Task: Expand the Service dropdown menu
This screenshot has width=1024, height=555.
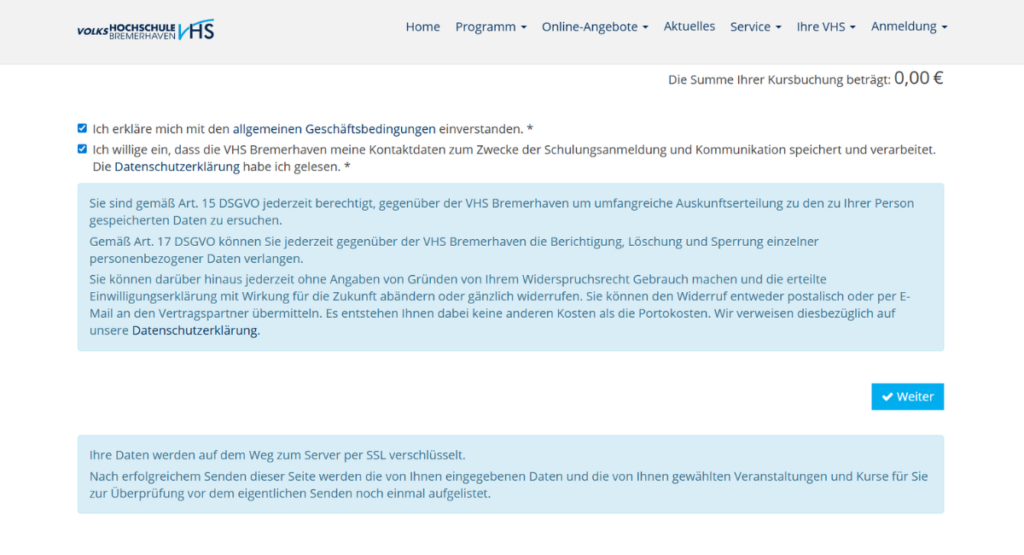Action: click(755, 27)
